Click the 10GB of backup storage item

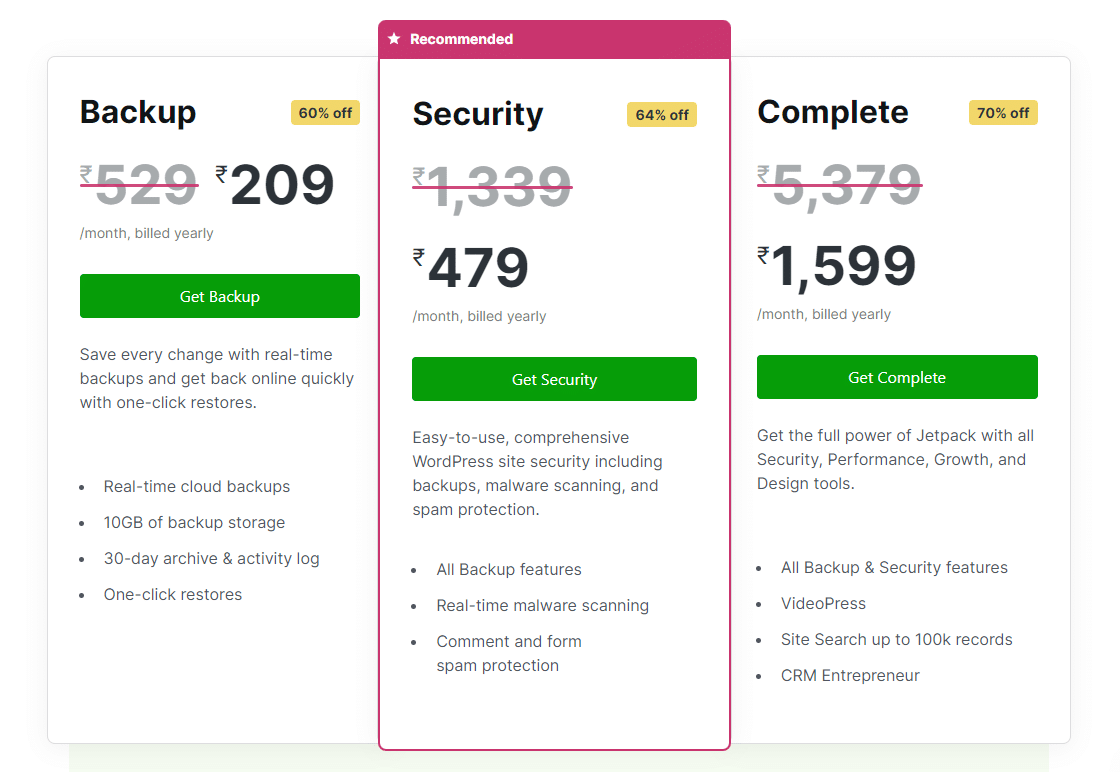tap(194, 523)
